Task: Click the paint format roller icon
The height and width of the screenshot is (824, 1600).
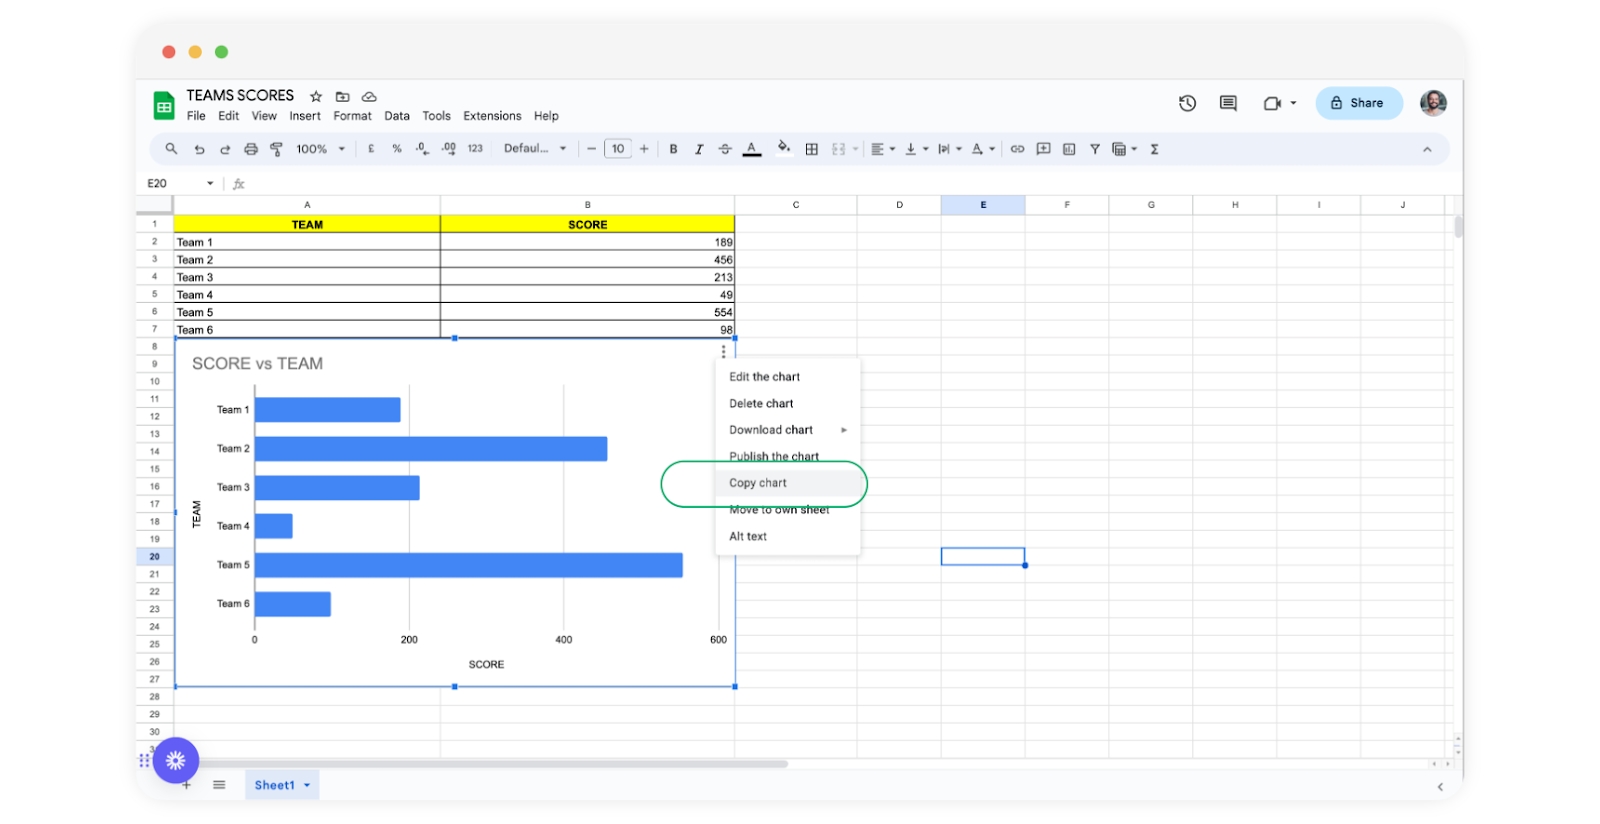Action: 276,149
